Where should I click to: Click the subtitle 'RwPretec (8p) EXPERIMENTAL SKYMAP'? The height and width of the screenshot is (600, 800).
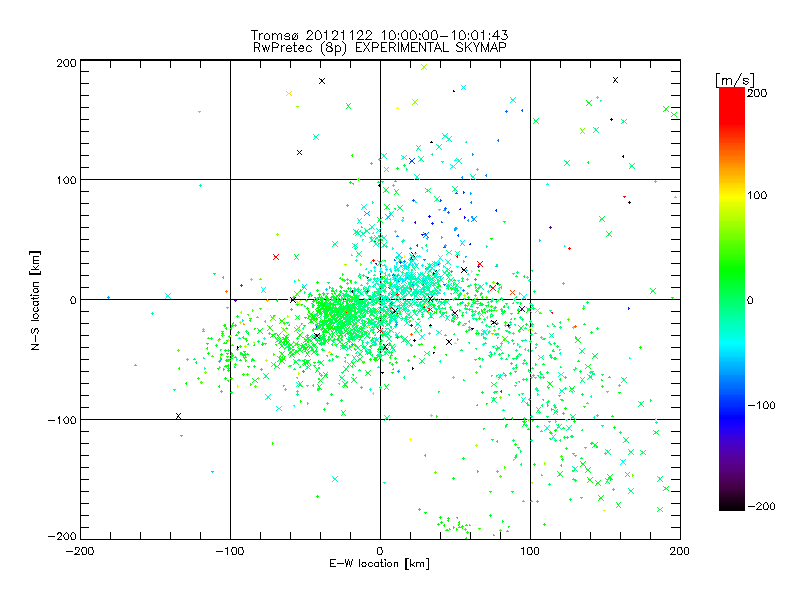click(x=380, y=48)
